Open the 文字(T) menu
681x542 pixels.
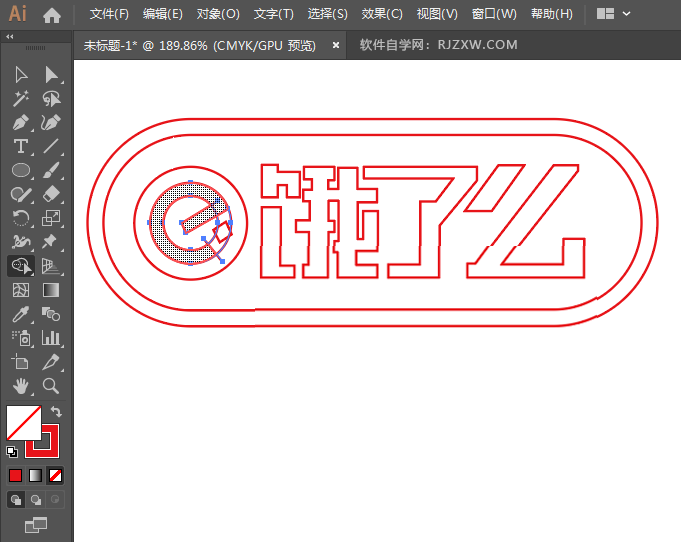click(x=274, y=14)
